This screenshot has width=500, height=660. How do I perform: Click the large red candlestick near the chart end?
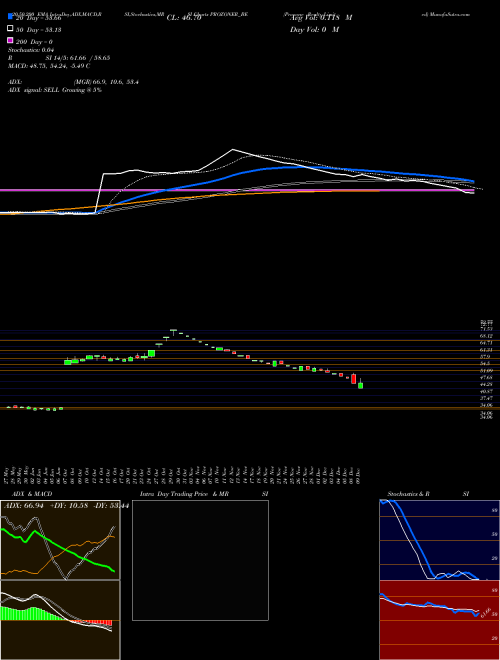354,378
